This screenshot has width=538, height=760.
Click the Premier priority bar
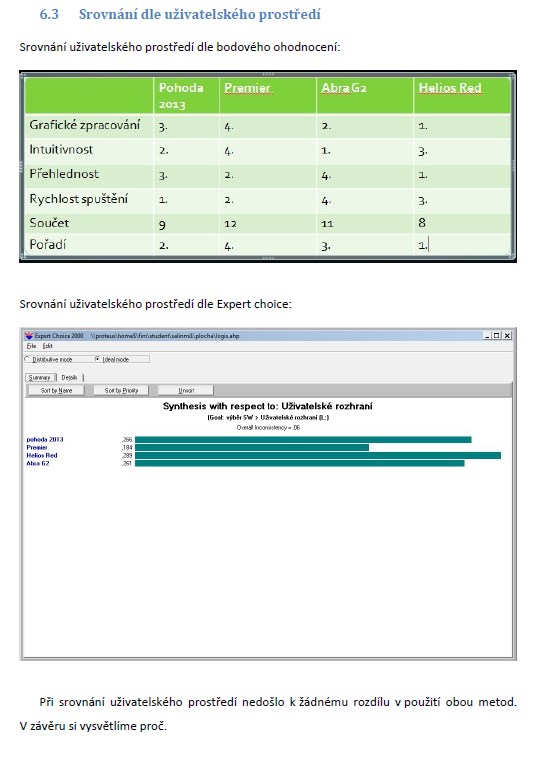252,447
